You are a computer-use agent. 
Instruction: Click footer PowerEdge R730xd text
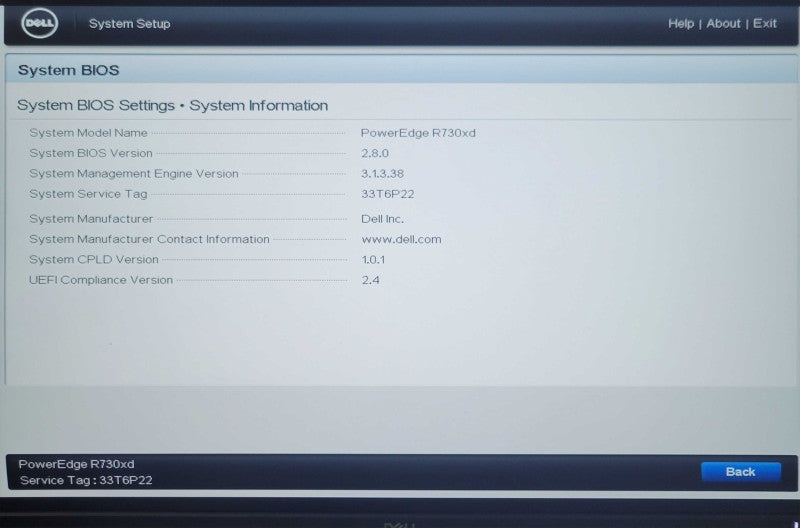point(76,464)
